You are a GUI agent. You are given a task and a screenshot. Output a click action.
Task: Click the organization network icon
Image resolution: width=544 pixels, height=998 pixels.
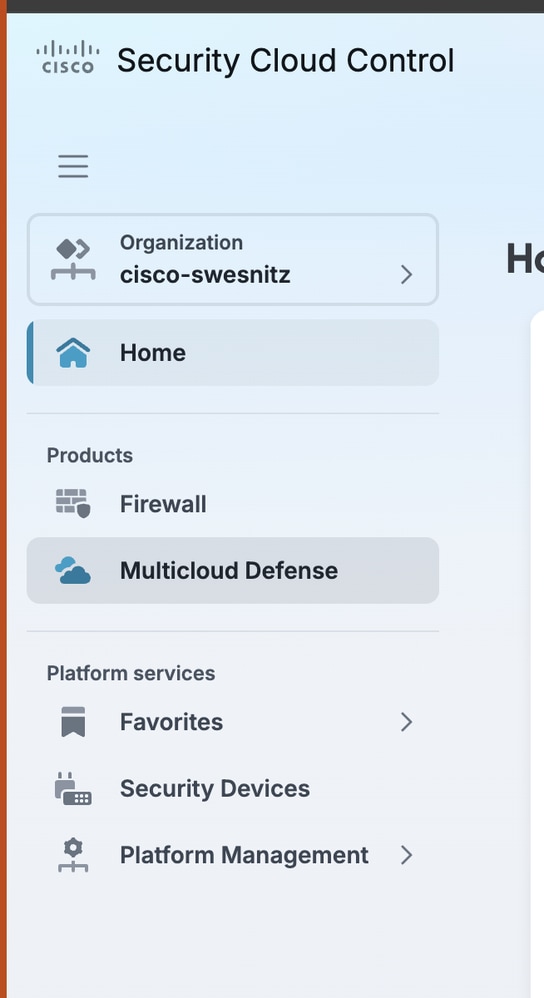pyautogui.click(x=73, y=260)
